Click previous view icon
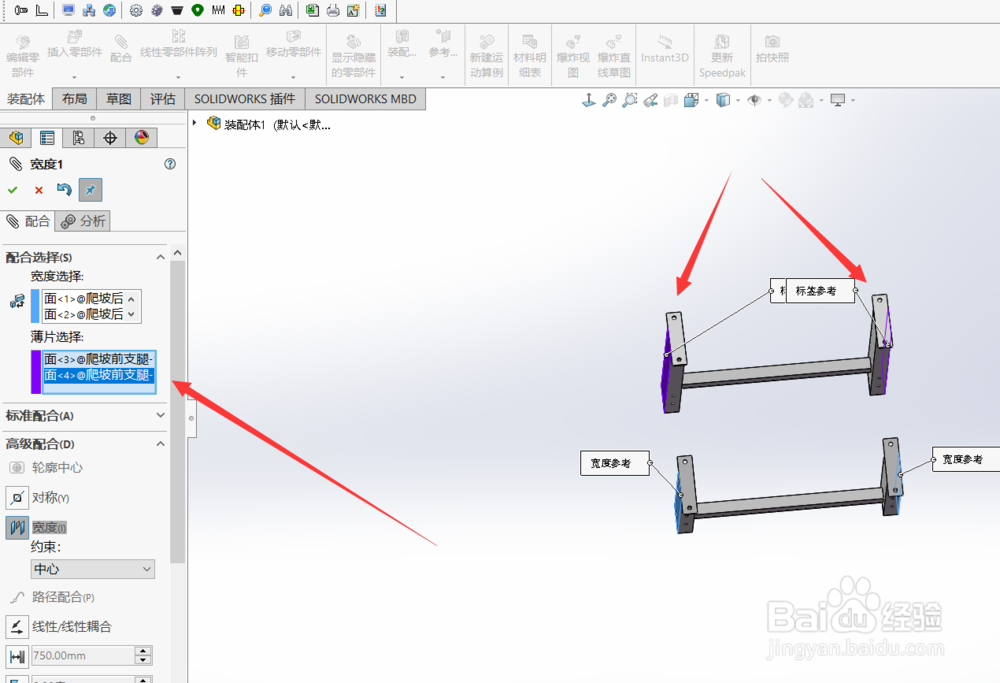 click(650, 100)
